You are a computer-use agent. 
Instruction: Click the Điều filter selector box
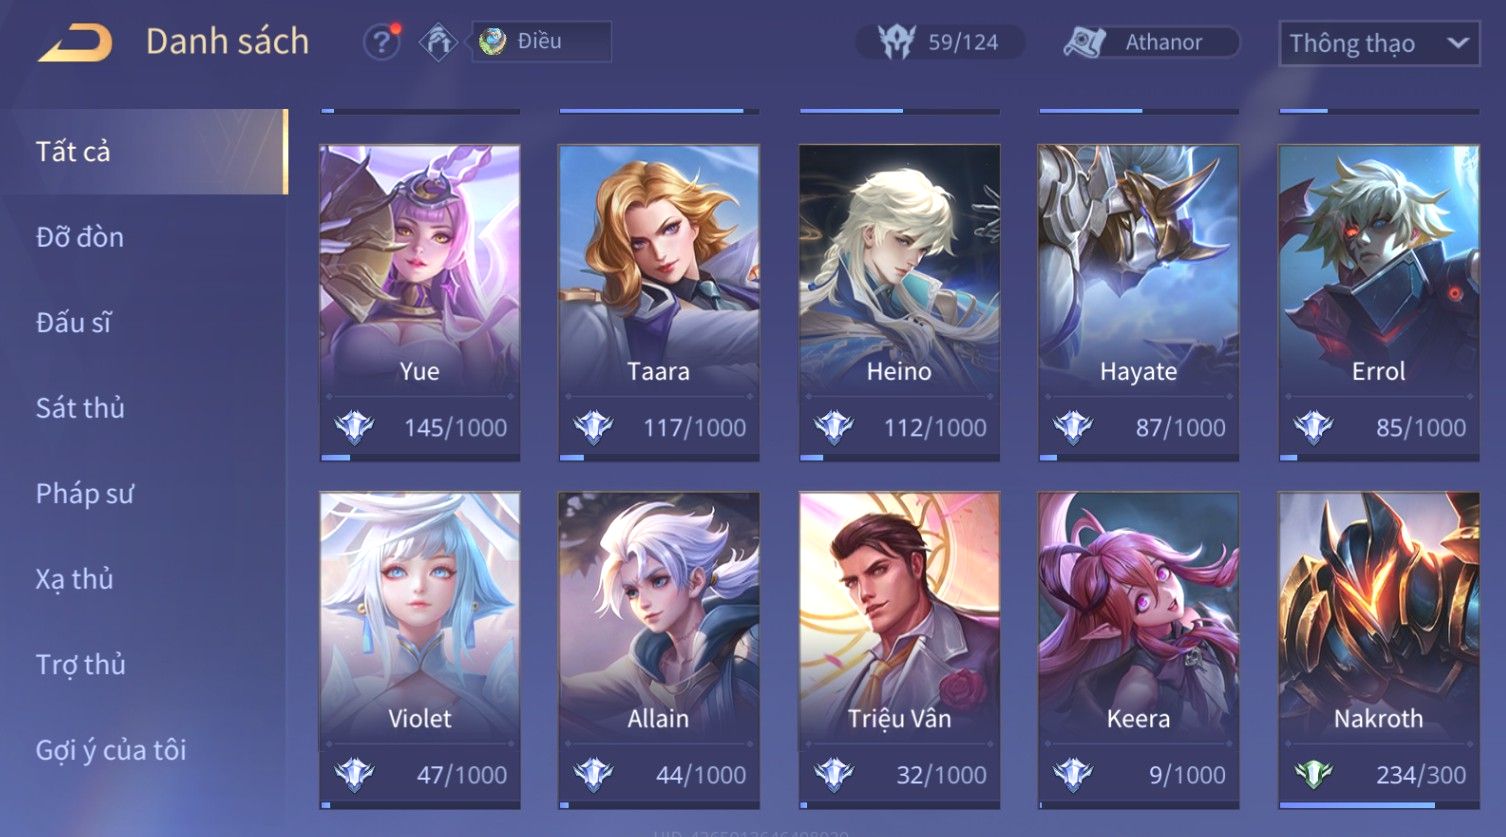[x=541, y=42]
